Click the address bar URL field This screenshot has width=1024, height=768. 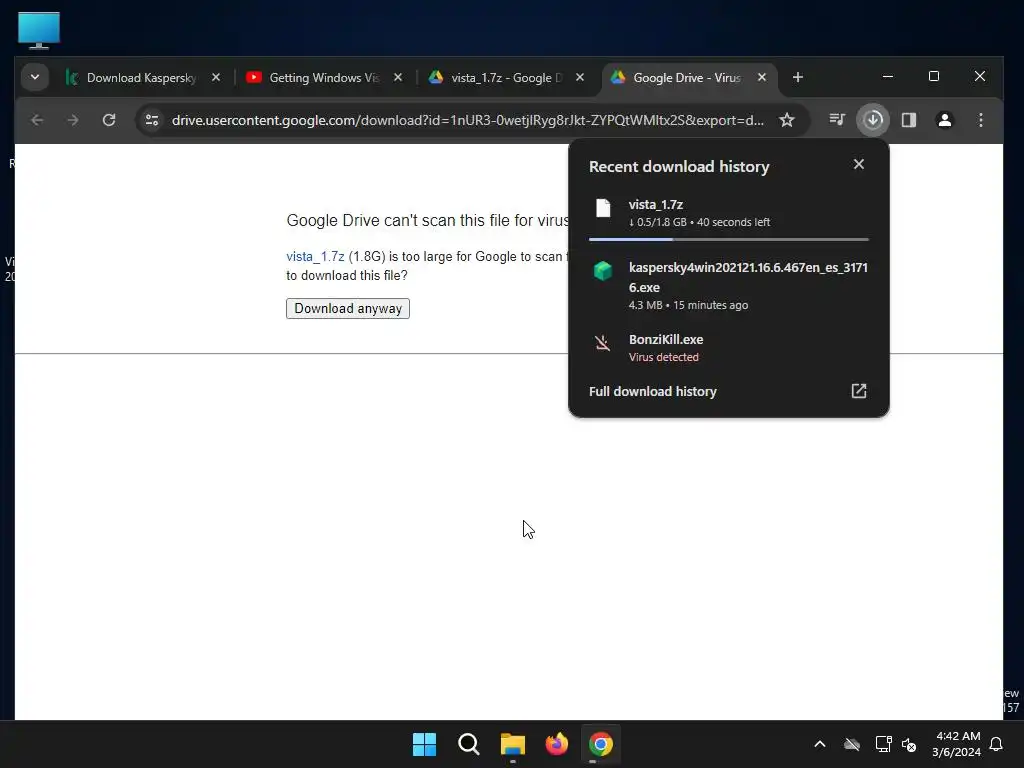[468, 120]
